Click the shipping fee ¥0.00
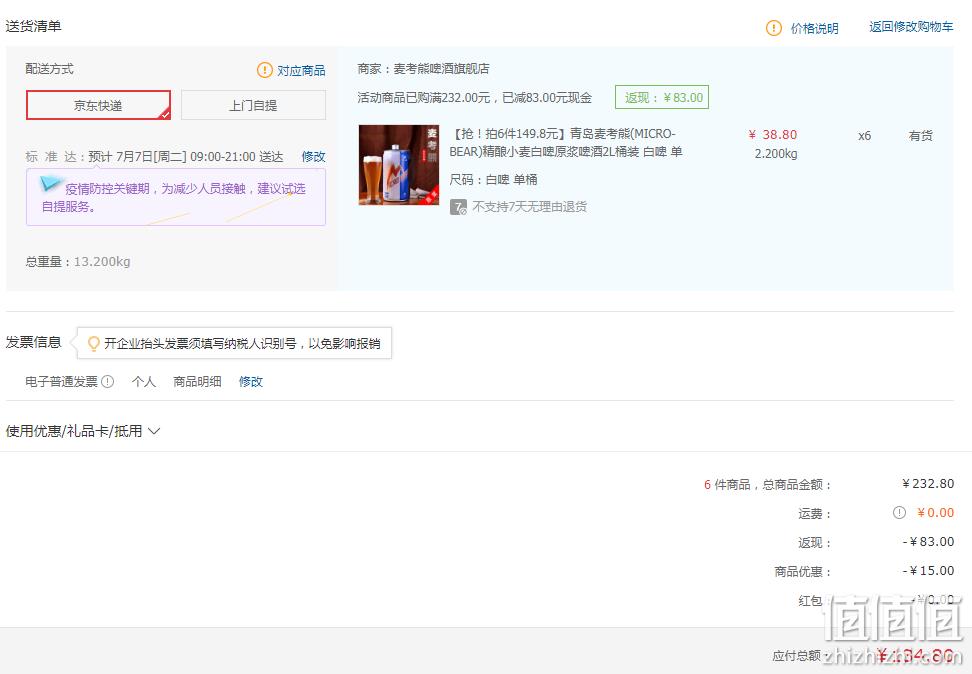This screenshot has width=972, height=674. pyautogui.click(x=935, y=513)
